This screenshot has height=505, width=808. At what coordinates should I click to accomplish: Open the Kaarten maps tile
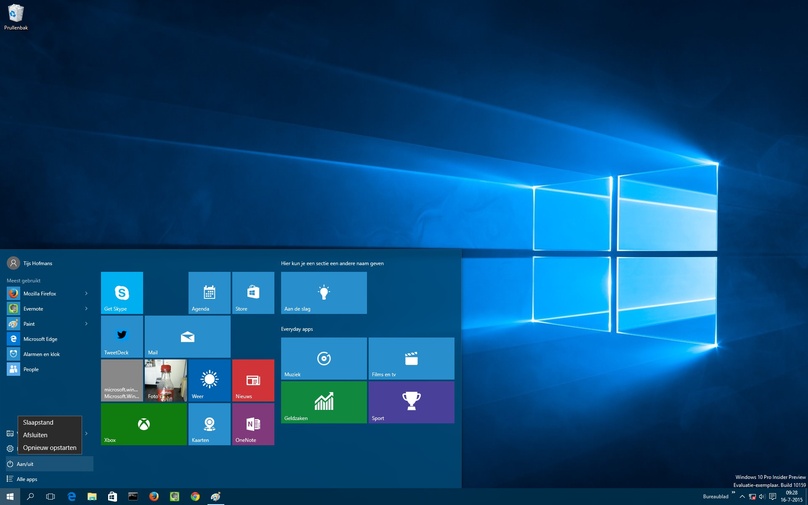(x=209, y=424)
